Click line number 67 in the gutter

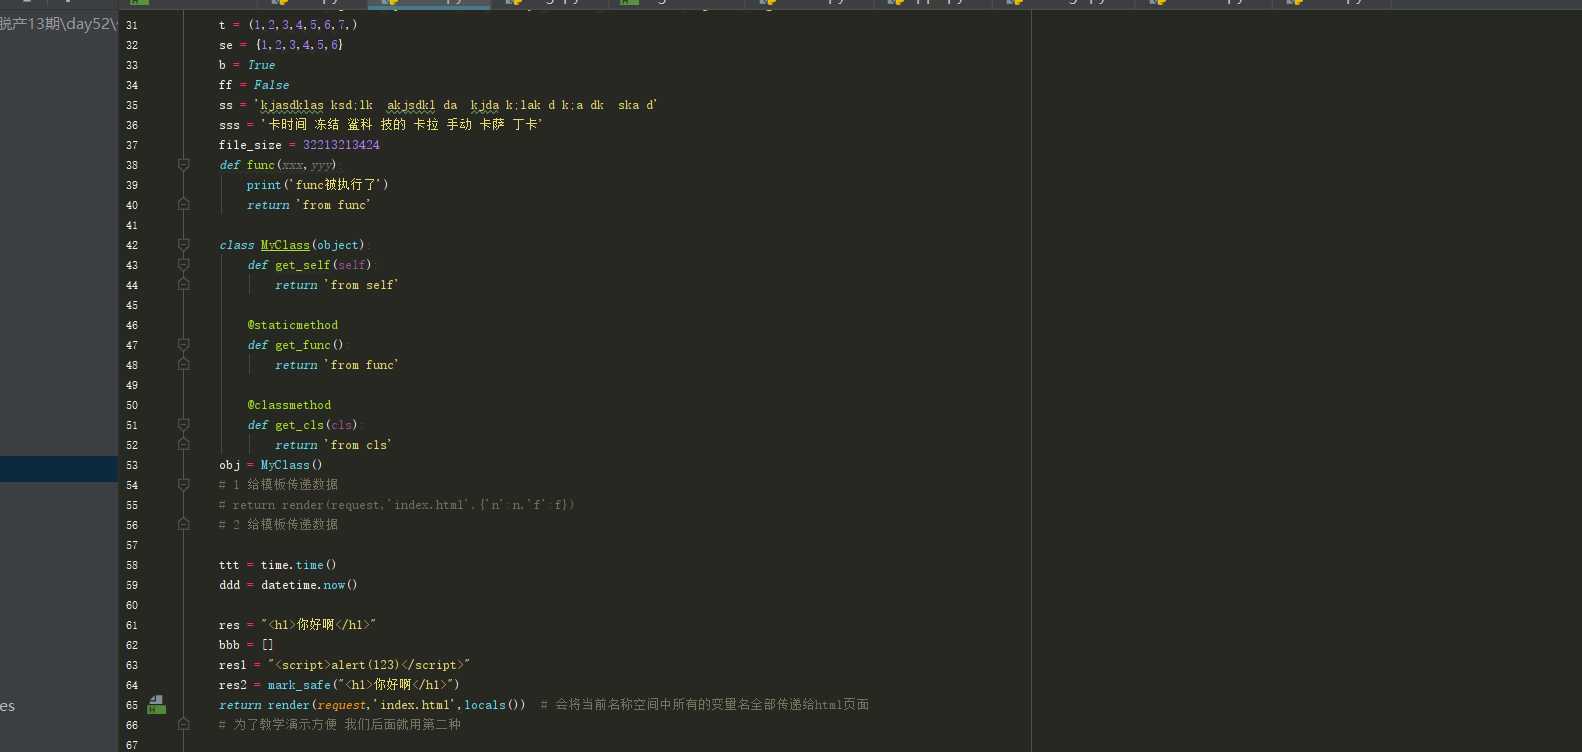[132, 745]
